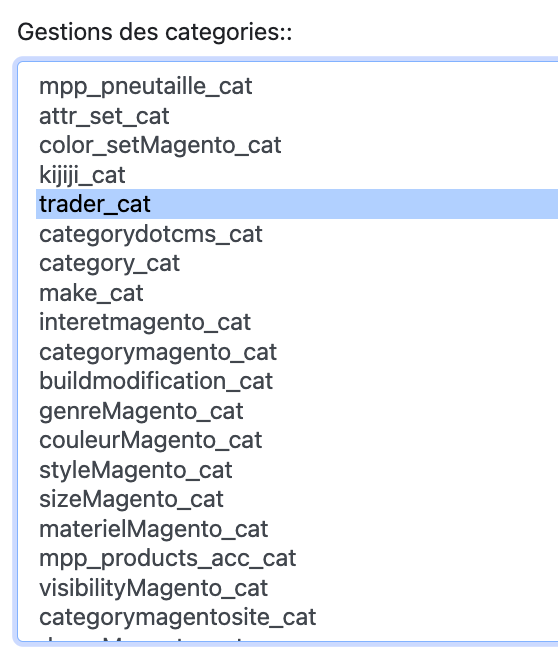Select visibilityMagento_cat in the list

click(297, 587)
